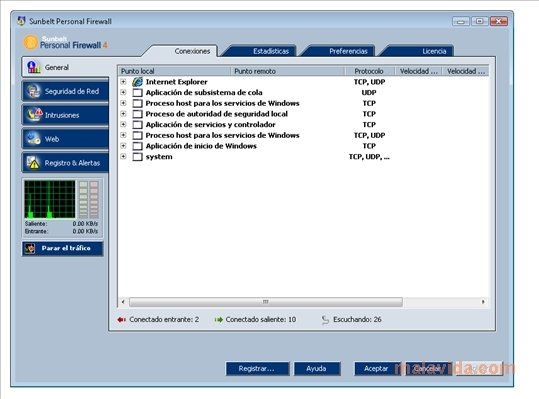539x399 pixels.
Task: Expand first Proceso host para los servicios row
Action: pyautogui.click(x=123, y=103)
